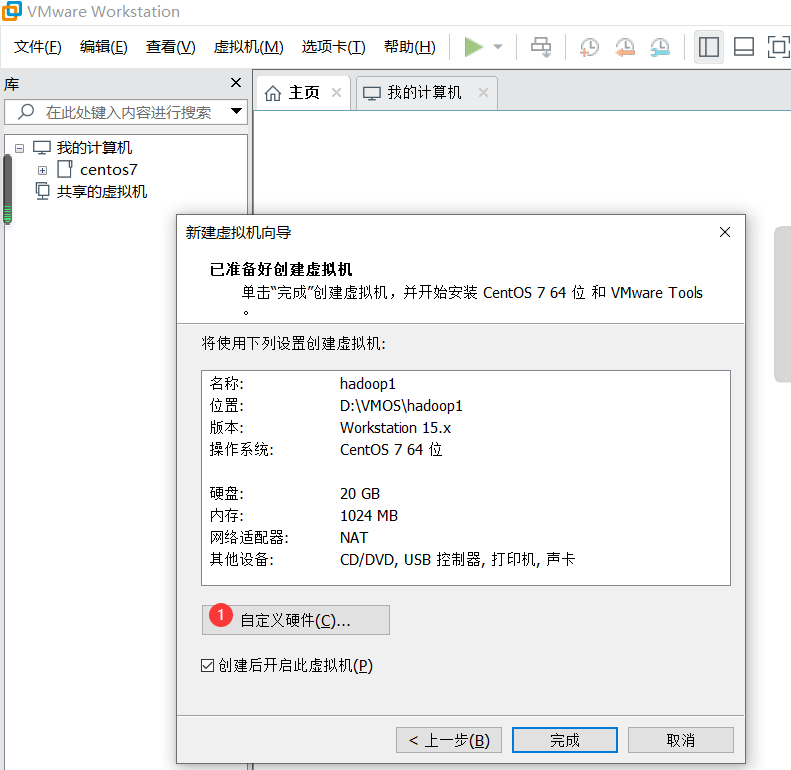
Task: Click the monitor icon on 我的计算机 tab
Action: 372,93
